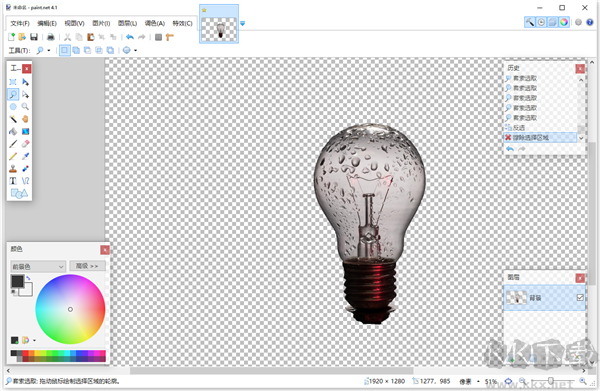Image resolution: width=600 pixels, height=391 pixels.
Task: Select the Clone Stamp tool
Action: tap(13, 168)
